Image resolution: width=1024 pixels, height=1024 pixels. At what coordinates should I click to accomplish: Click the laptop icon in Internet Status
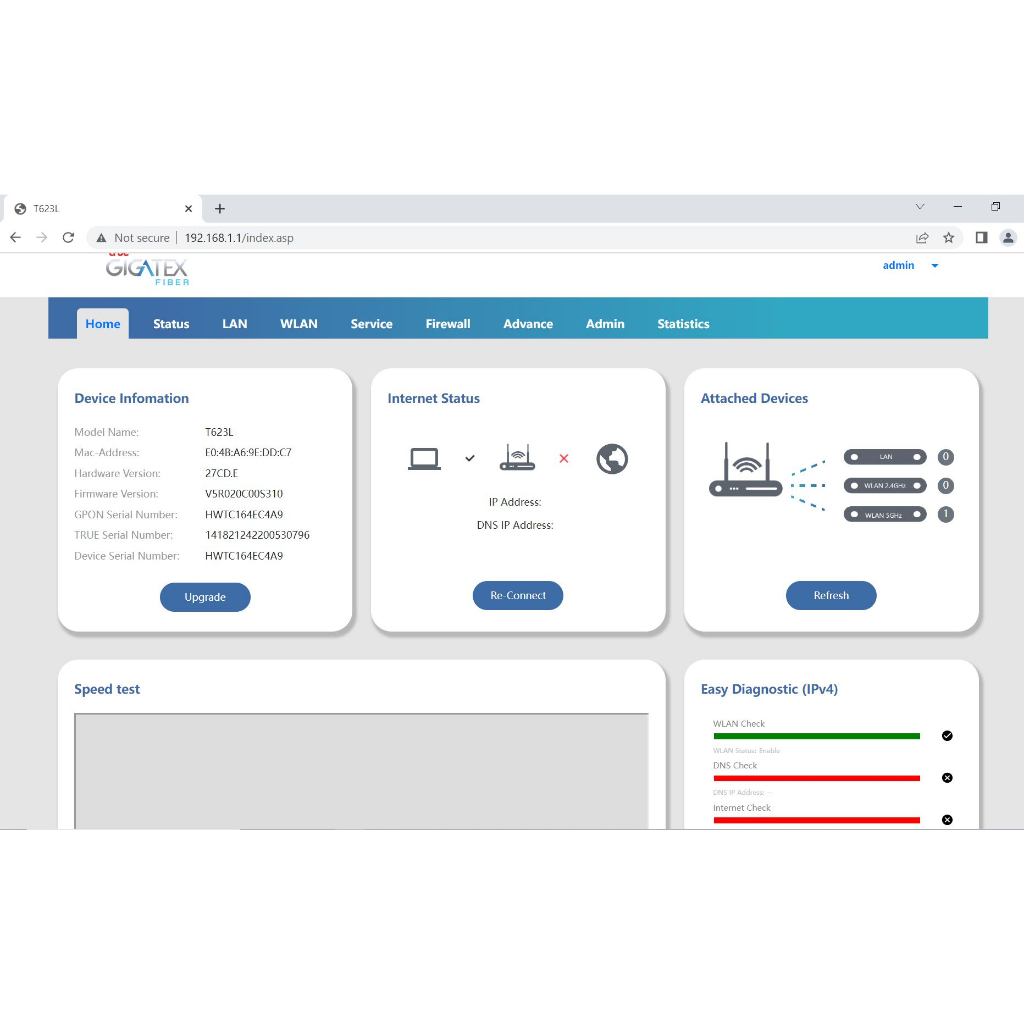[424, 459]
